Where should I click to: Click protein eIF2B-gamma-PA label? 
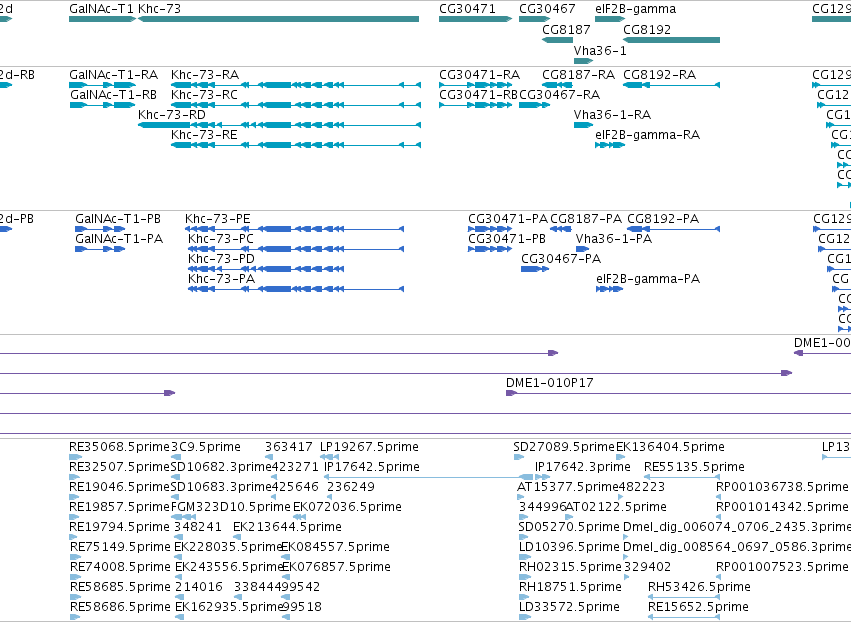648,279
